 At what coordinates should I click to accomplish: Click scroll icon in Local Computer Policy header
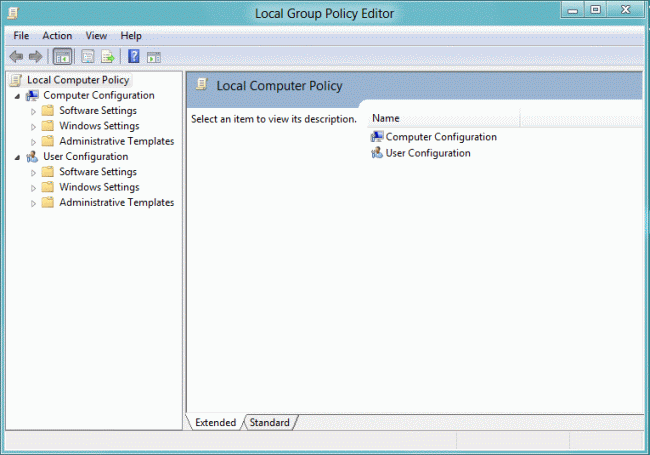202,85
